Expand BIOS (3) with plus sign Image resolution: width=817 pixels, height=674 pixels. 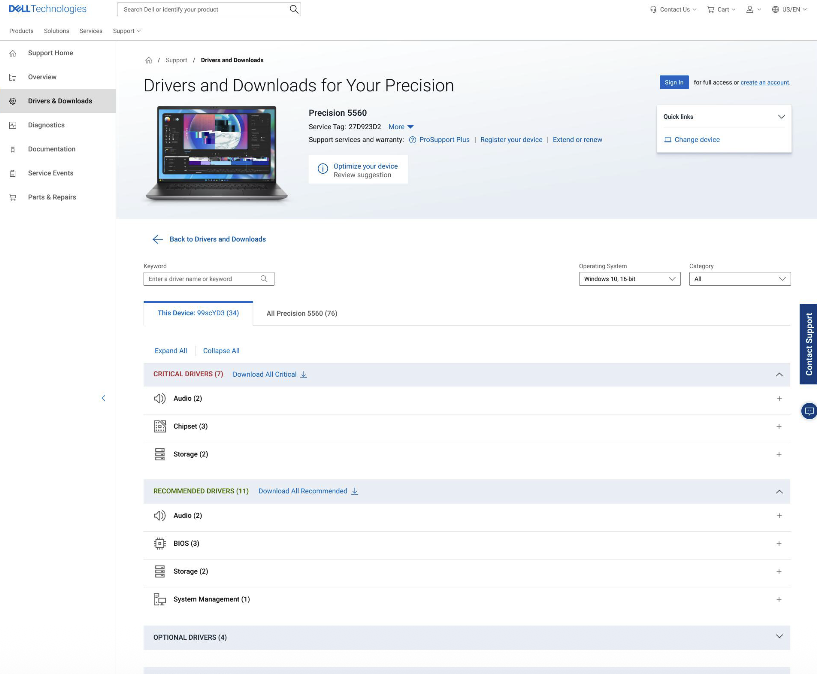coord(779,544)
